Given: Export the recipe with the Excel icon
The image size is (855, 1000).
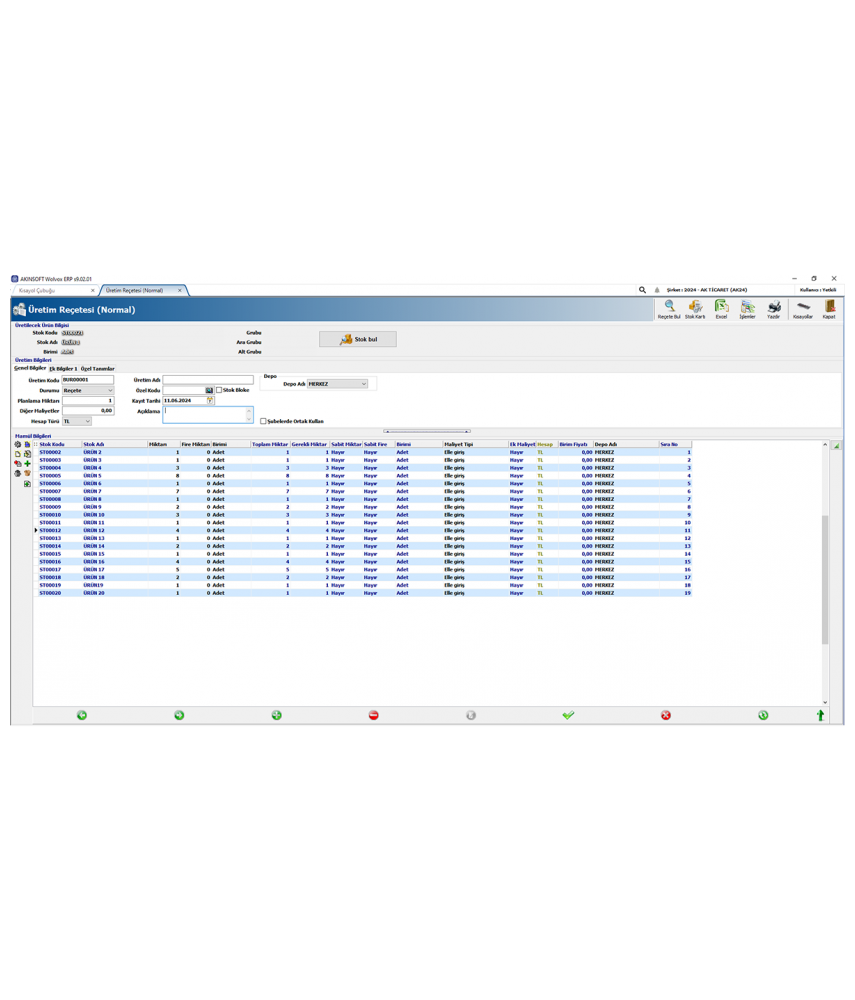Looking at the screenshot, I should pos(721,307).
